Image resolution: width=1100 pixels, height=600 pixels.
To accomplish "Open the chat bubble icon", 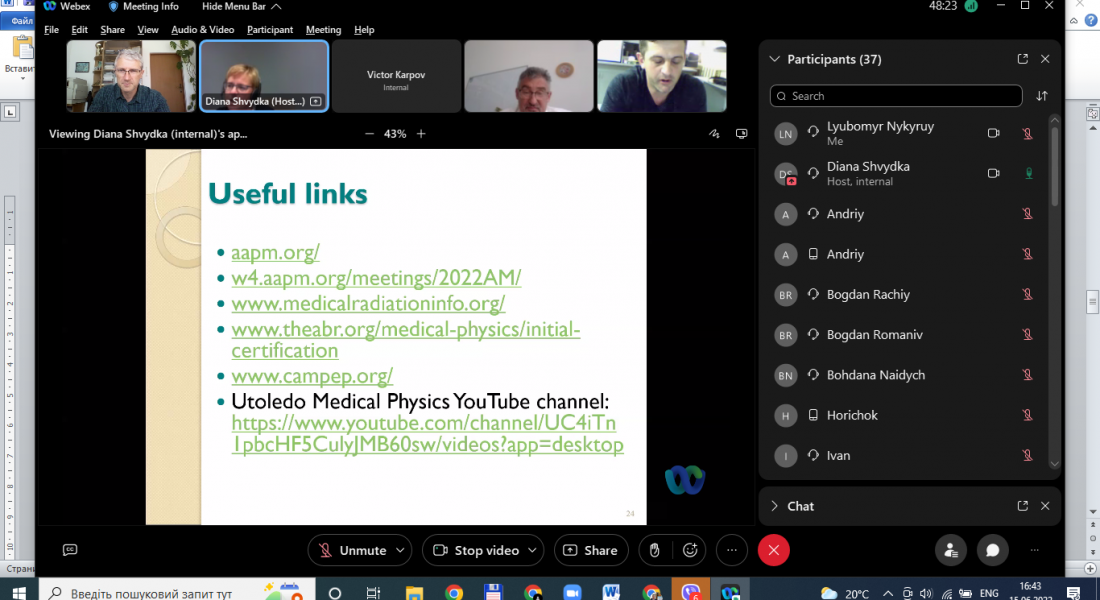I will (992, 550).
